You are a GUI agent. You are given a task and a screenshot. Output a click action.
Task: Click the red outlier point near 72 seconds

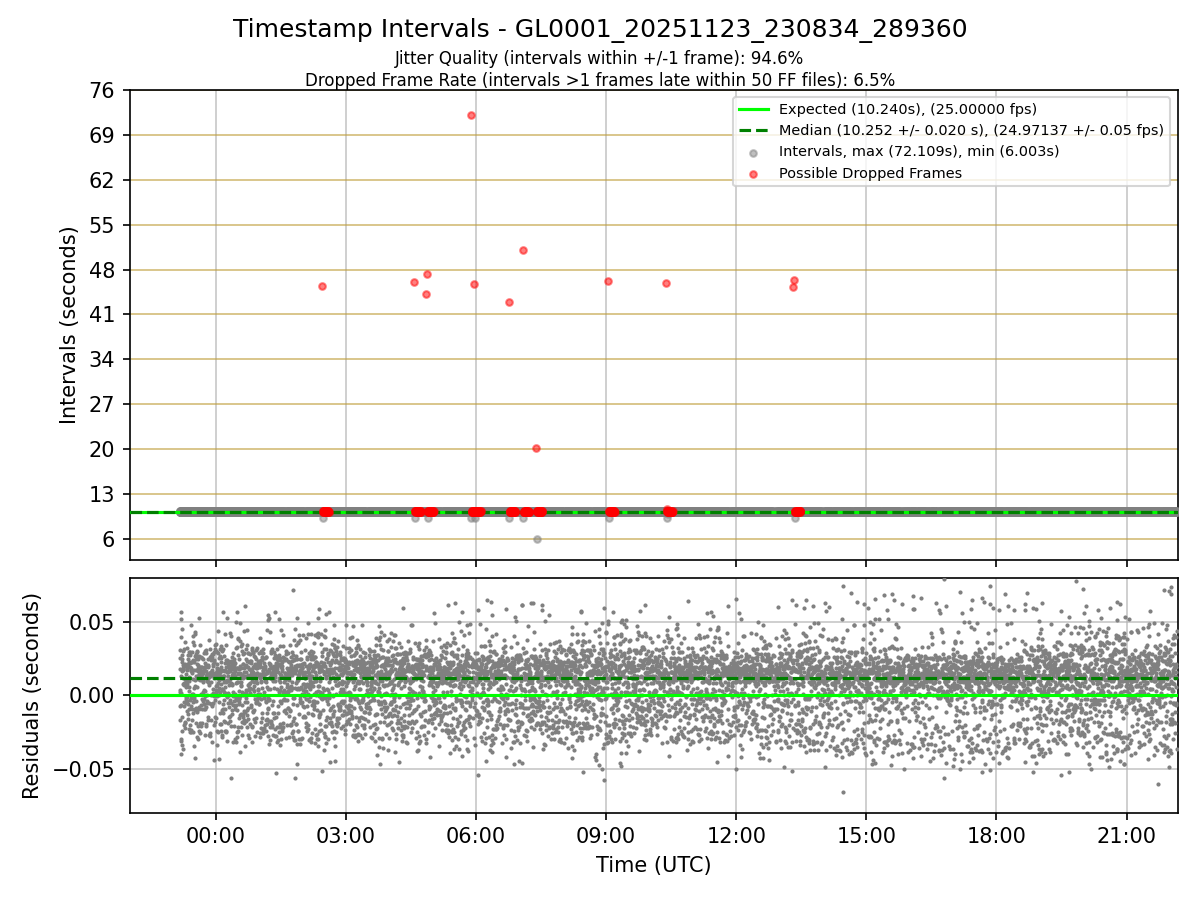471,115
